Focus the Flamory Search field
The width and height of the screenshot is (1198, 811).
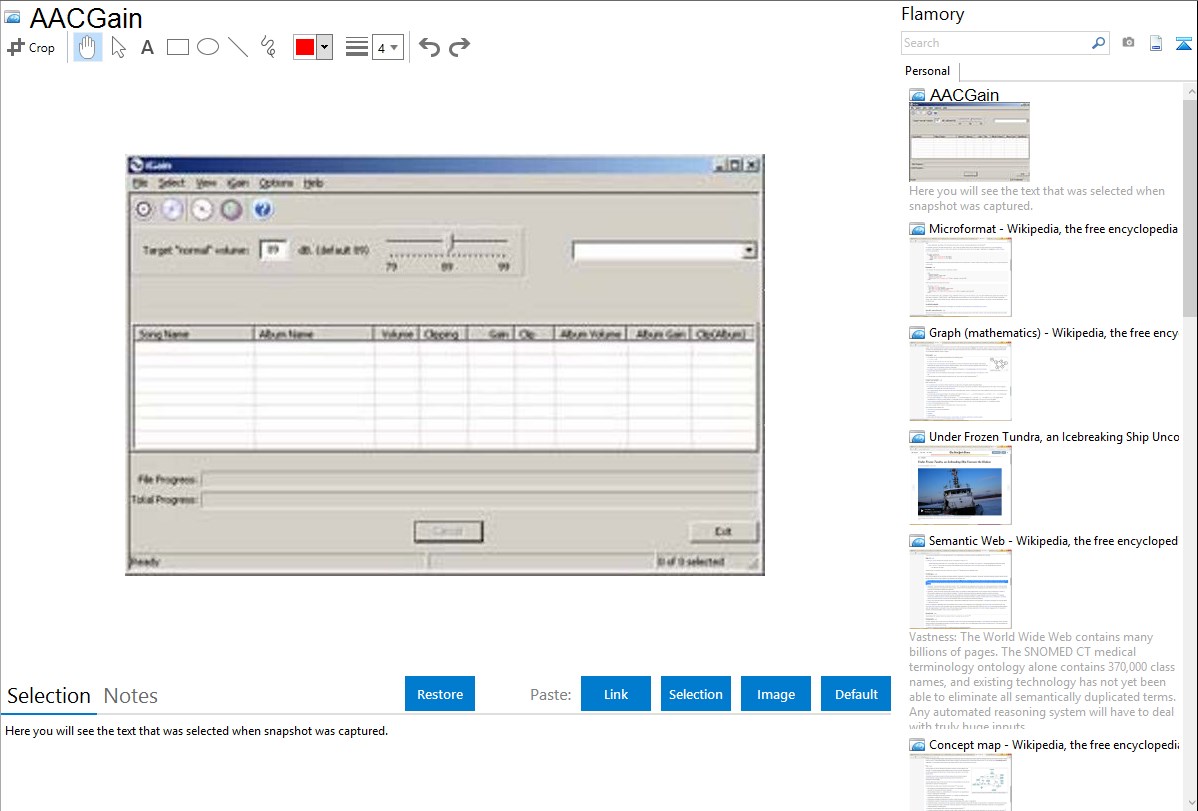(x=996, y=43)
